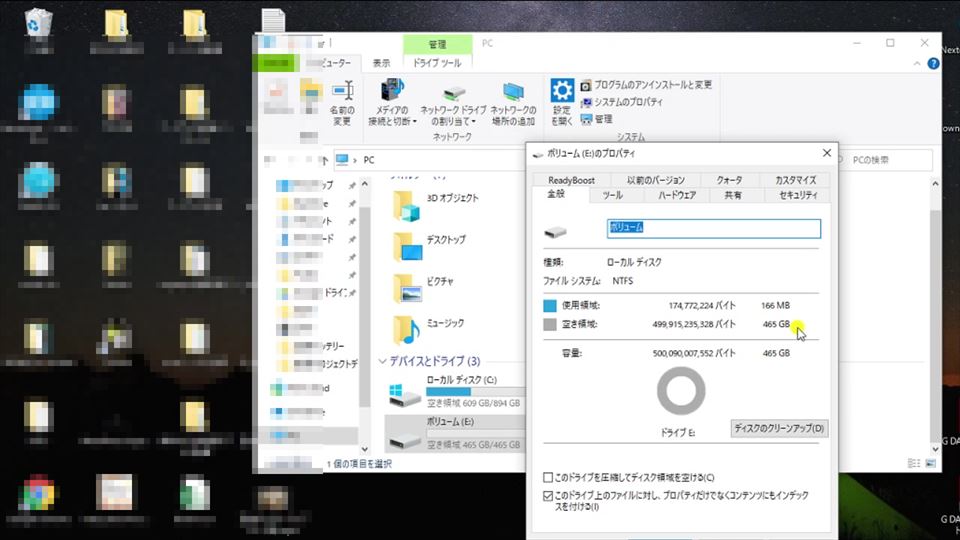
Task: Click 174,772,224 バイト used value
Action: pyautogui.click(x=702, y=306)
